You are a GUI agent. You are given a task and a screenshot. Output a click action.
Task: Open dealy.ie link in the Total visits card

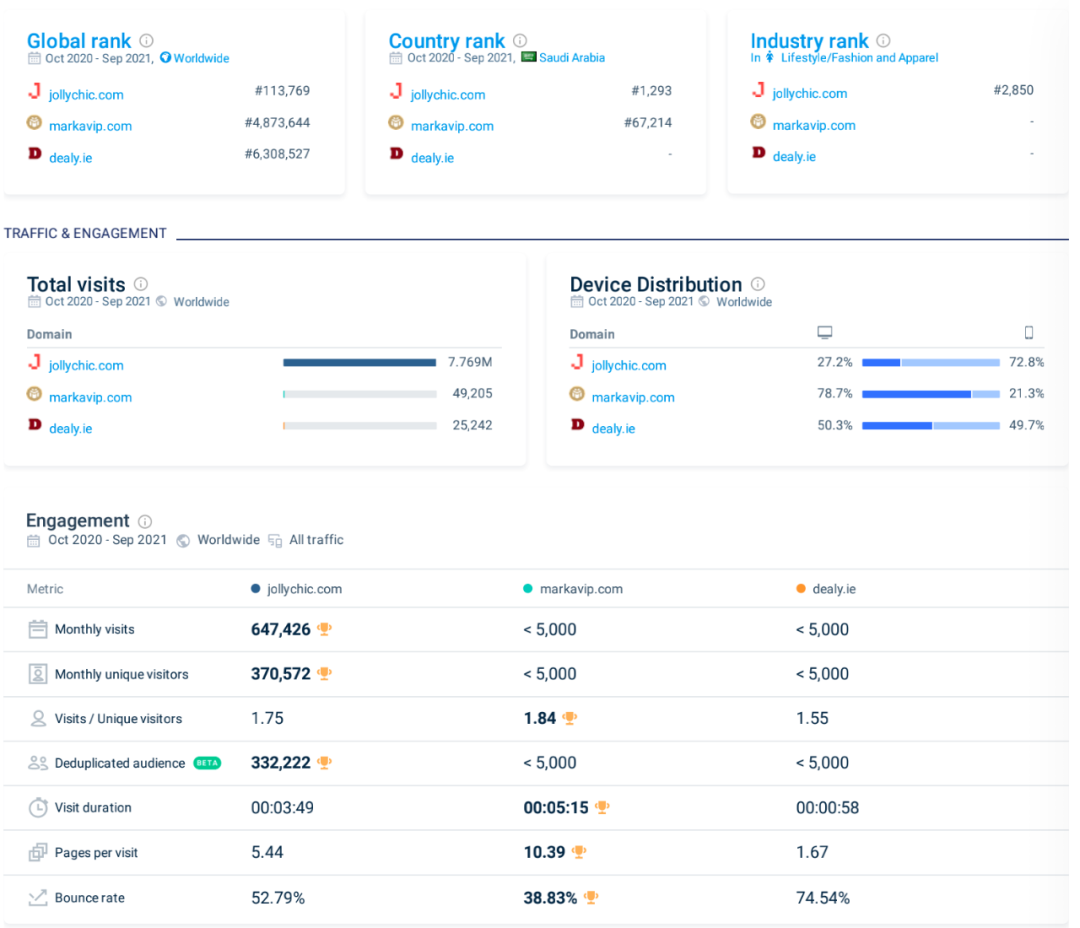(70, 429)
